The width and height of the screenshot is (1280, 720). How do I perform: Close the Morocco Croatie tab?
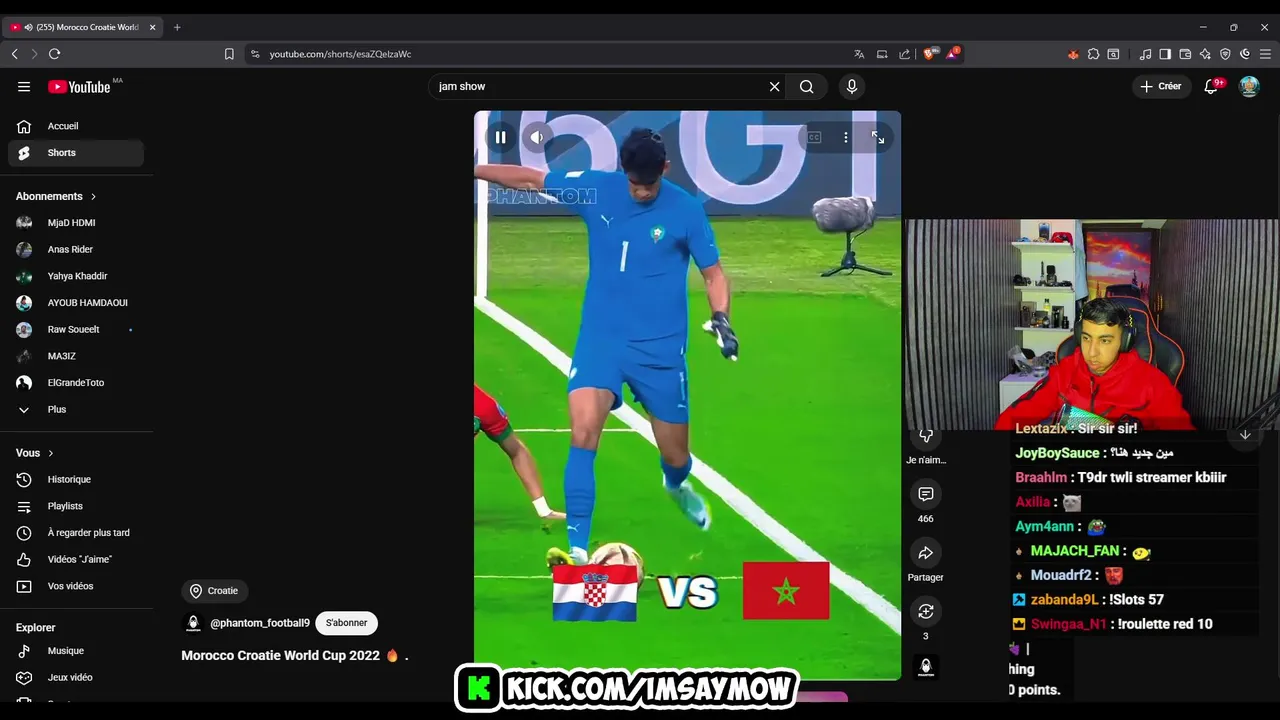click(153, 27)
